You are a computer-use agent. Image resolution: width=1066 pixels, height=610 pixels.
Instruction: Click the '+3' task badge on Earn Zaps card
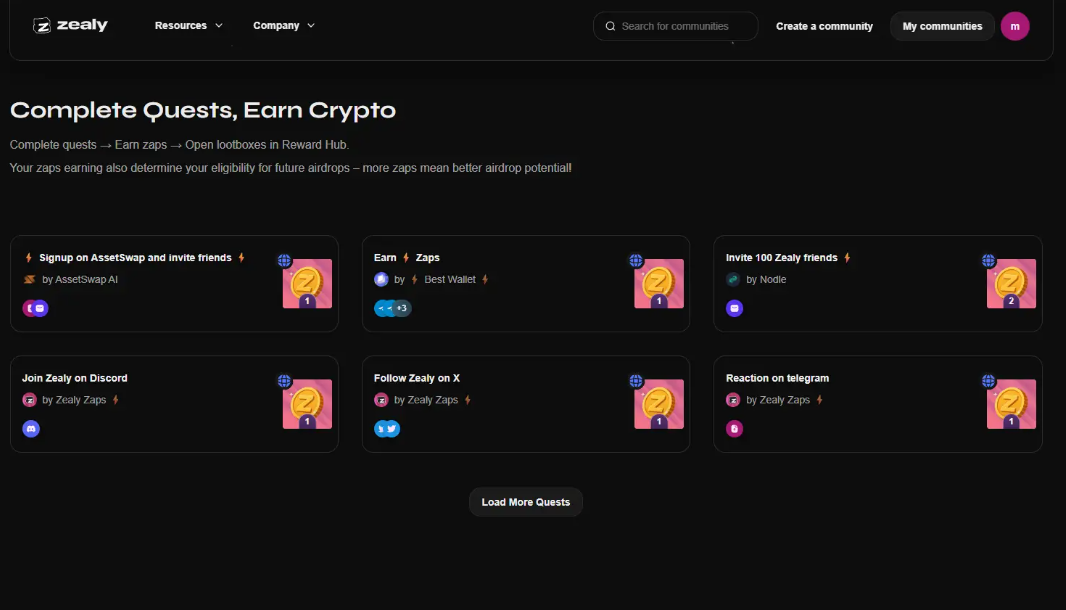click(x=402, y=308)
